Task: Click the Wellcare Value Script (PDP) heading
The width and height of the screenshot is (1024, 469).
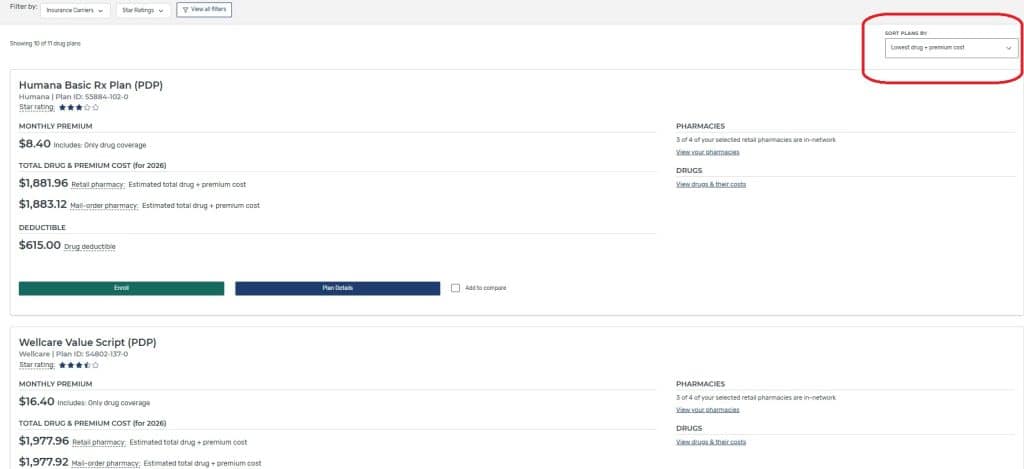Action: coord(88,342)
